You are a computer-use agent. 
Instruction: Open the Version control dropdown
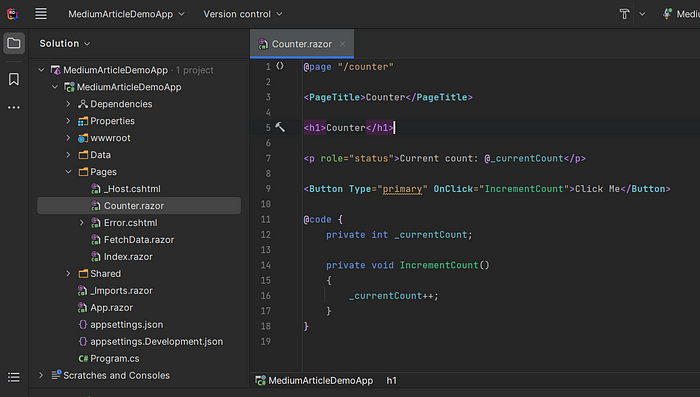[x=243, y=14]
